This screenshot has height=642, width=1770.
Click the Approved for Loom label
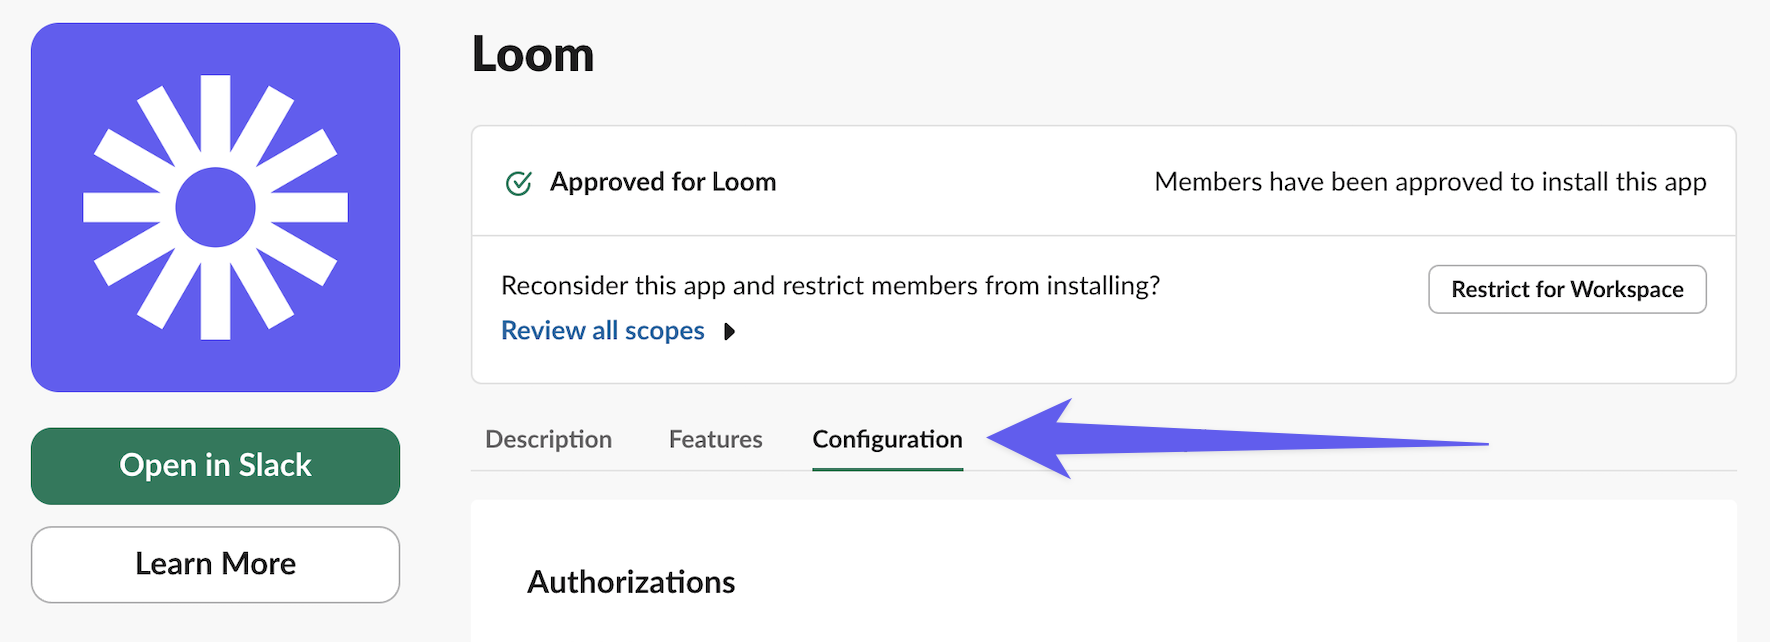pos(663,182)
